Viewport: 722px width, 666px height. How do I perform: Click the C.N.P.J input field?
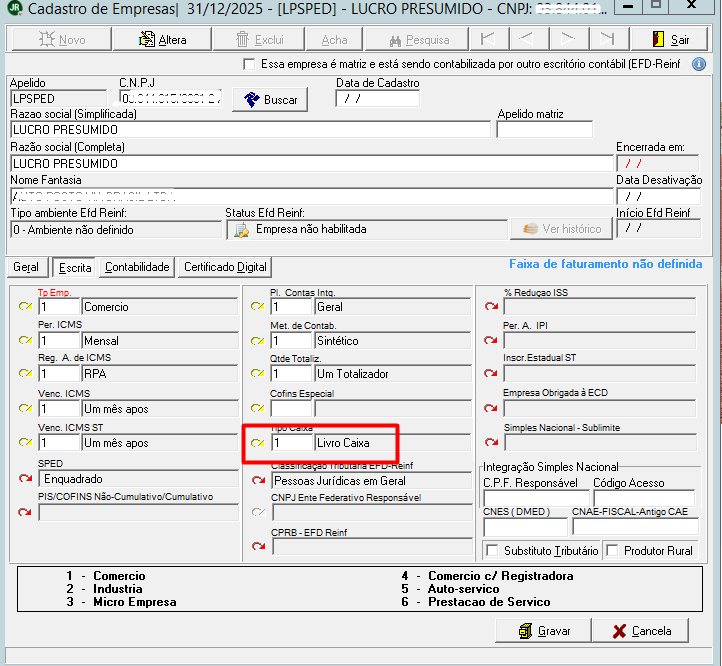tap(171, 98)
